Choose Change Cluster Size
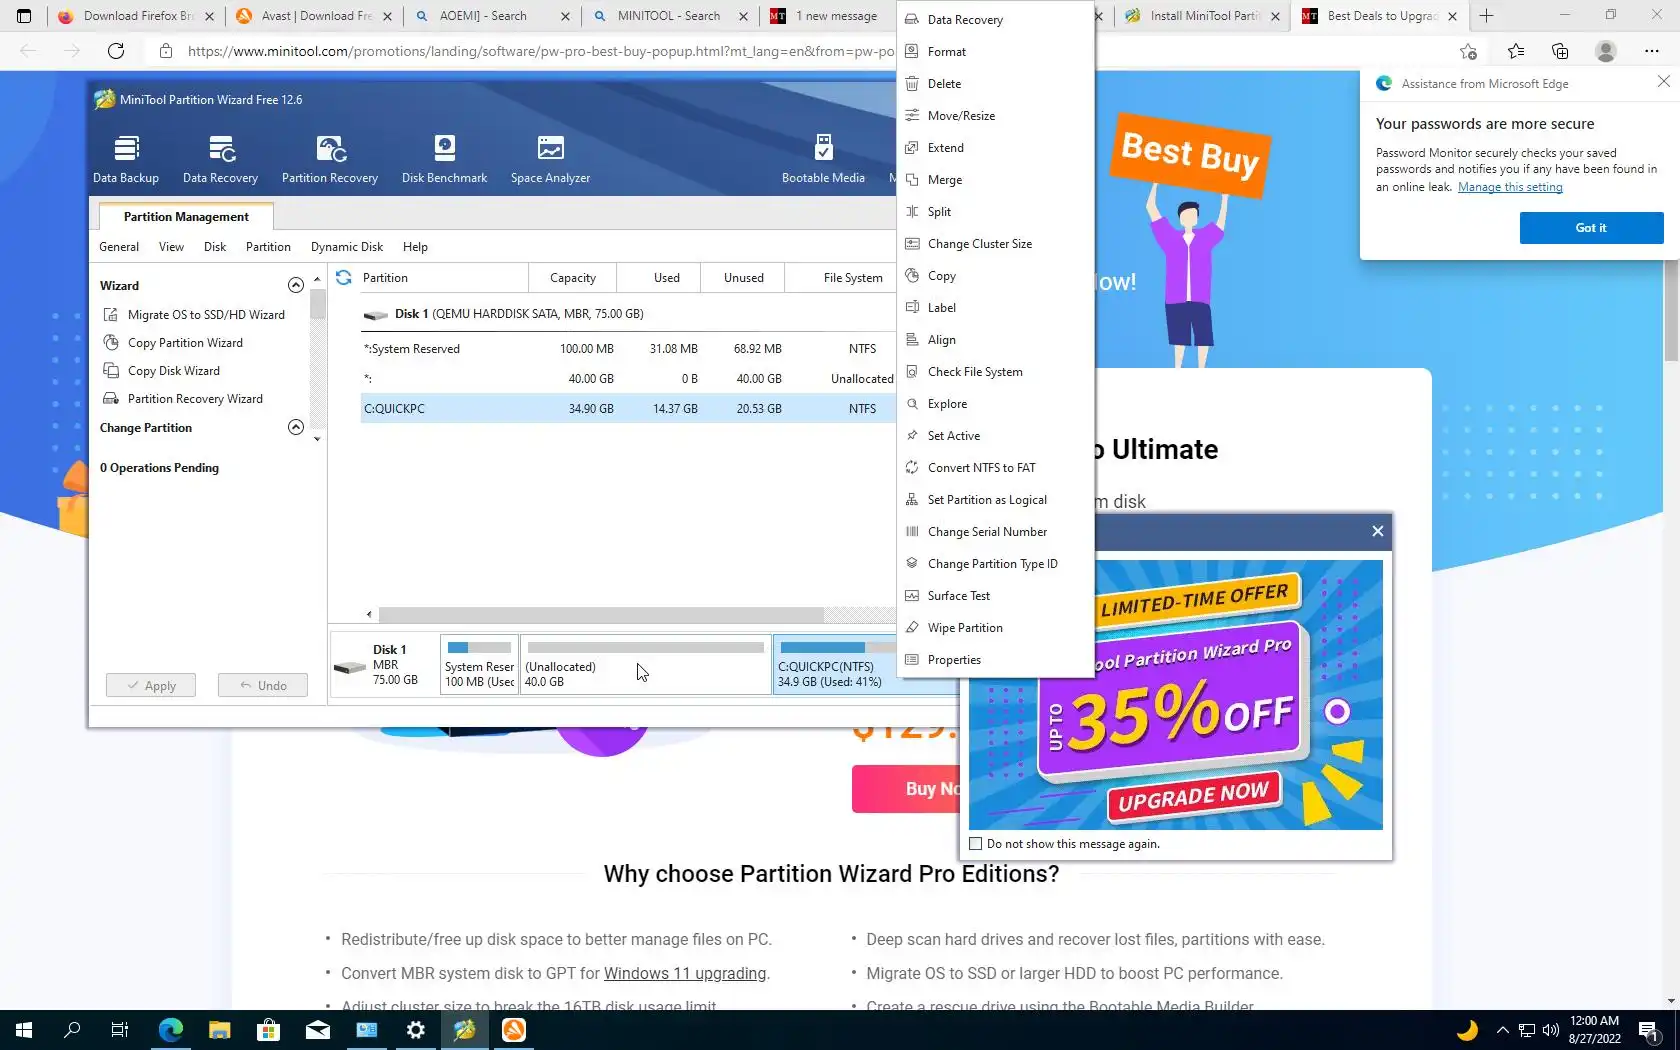1680x1050 pixels. click(996, 244)
